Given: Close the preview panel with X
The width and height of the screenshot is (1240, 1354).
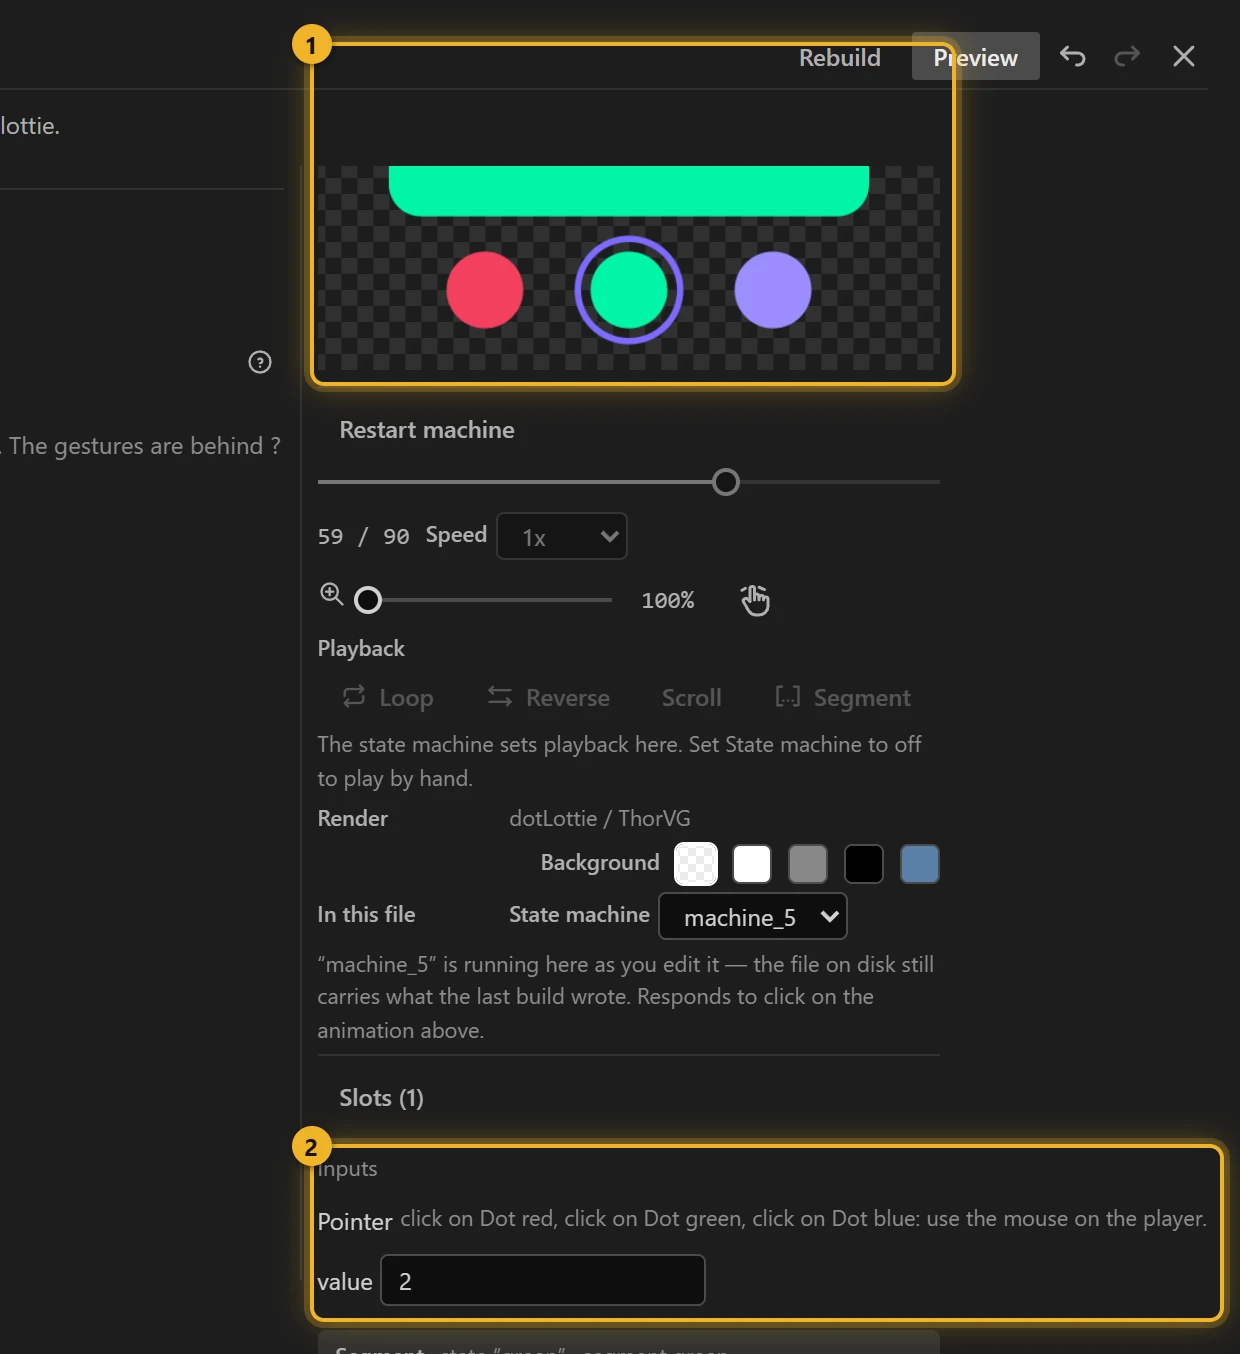Looking at the screenshot, I should click(1184, 56).
